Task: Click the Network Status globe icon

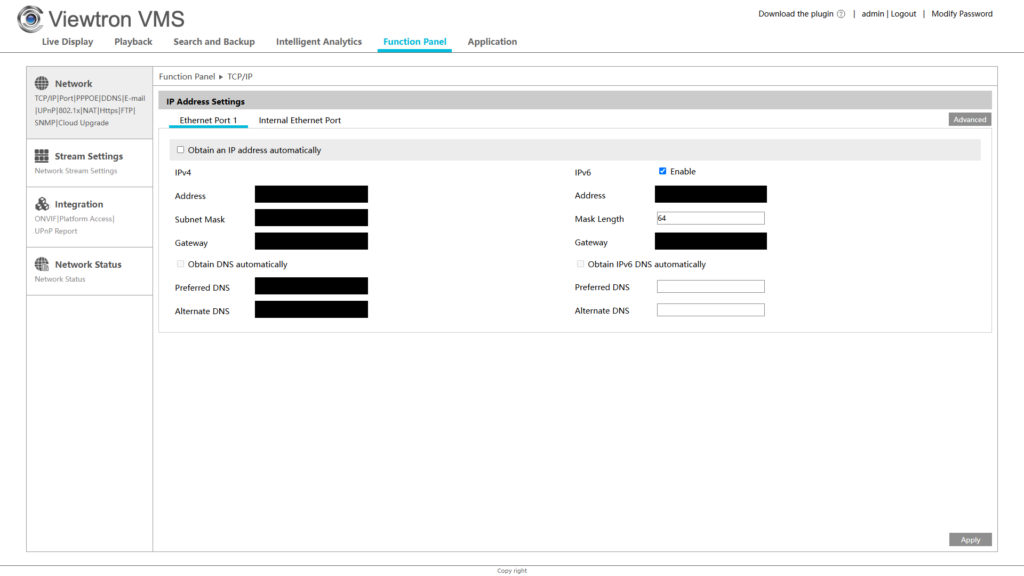Action: (42, 264)
